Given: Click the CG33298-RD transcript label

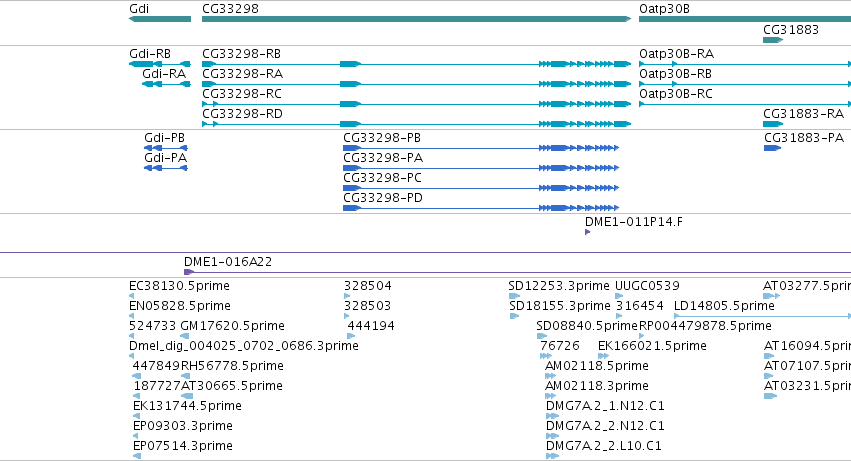Looking at the screenshot, I should coord(242,114).
